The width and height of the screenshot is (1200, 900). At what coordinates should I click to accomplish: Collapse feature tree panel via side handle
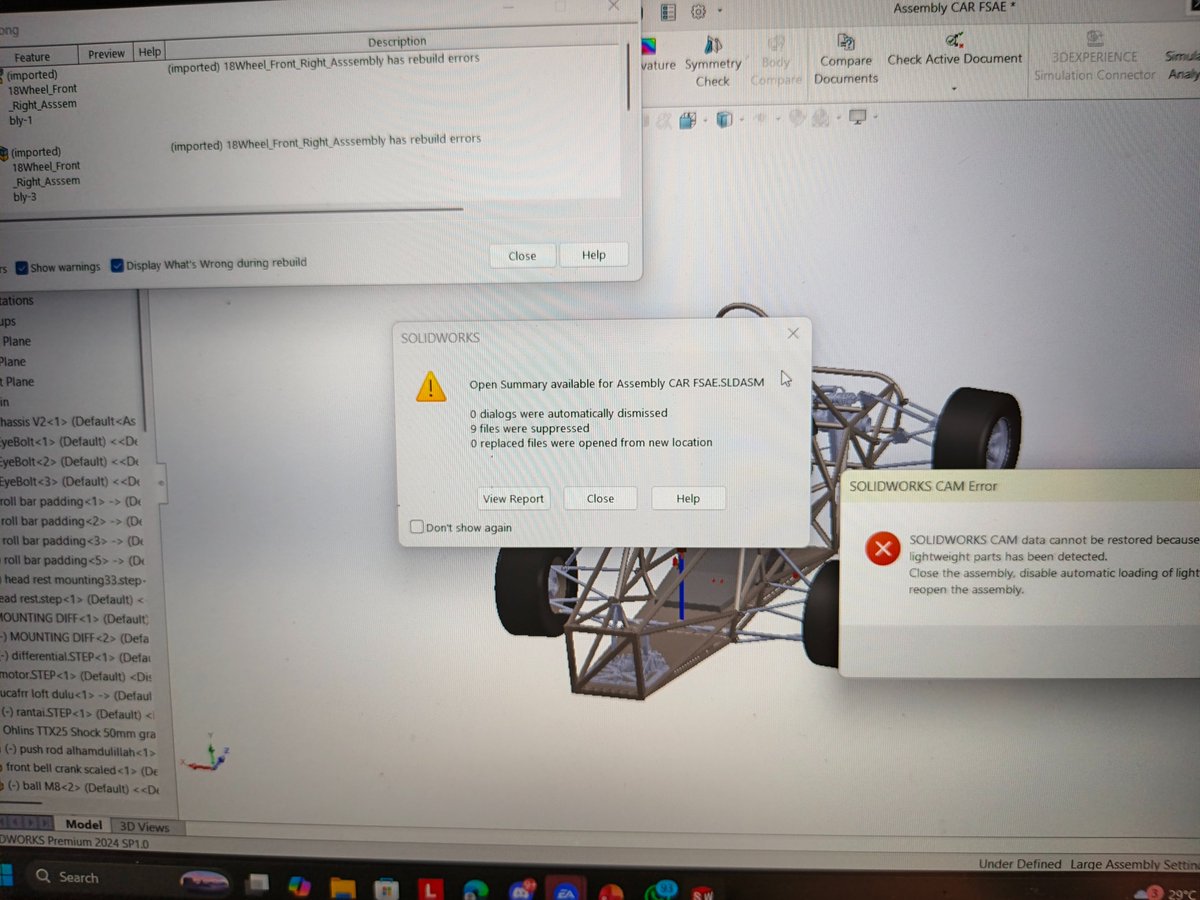click(x=162, y=482)
